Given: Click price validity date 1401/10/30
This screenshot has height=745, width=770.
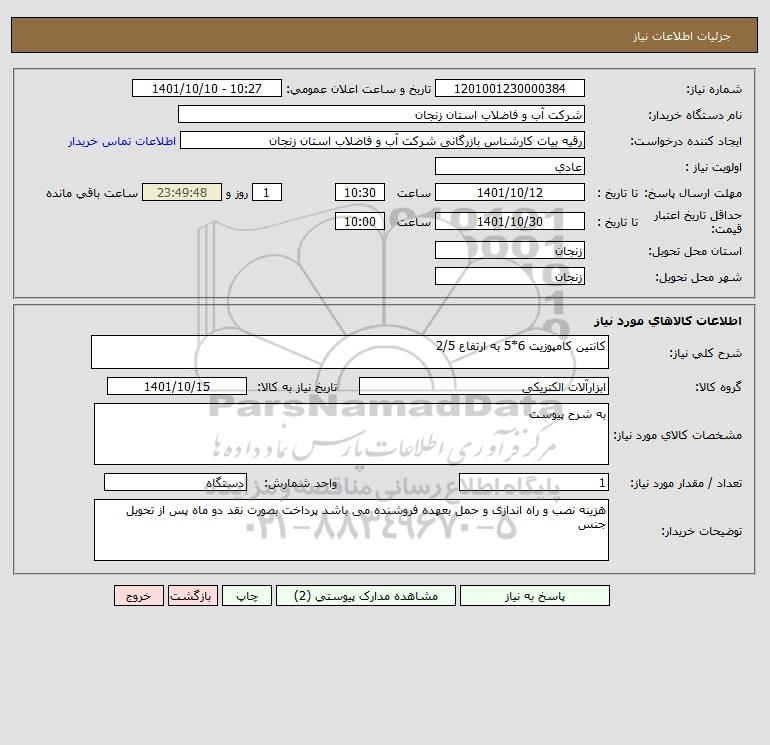Looking at the screenshot, I should pyautogui.click(x=510, y=221).
